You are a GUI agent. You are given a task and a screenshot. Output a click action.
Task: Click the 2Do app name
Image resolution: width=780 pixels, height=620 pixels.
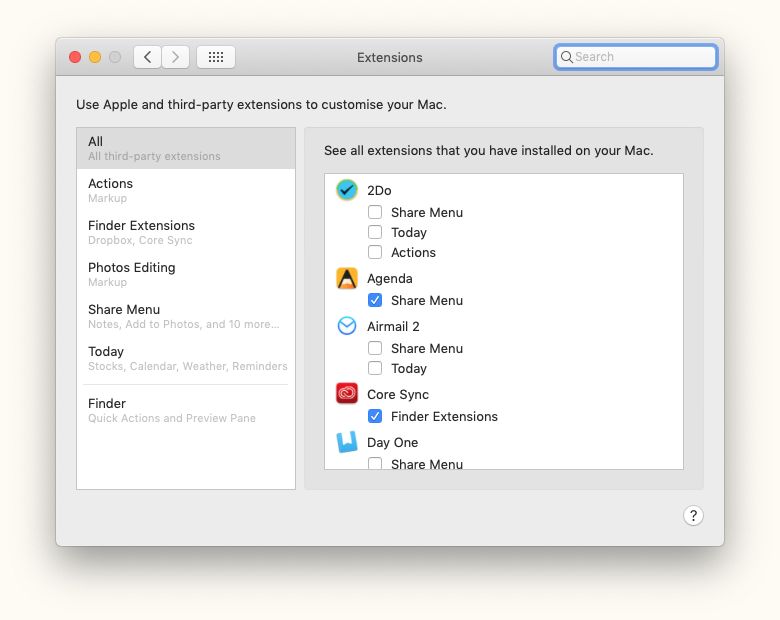coord(379,191)
